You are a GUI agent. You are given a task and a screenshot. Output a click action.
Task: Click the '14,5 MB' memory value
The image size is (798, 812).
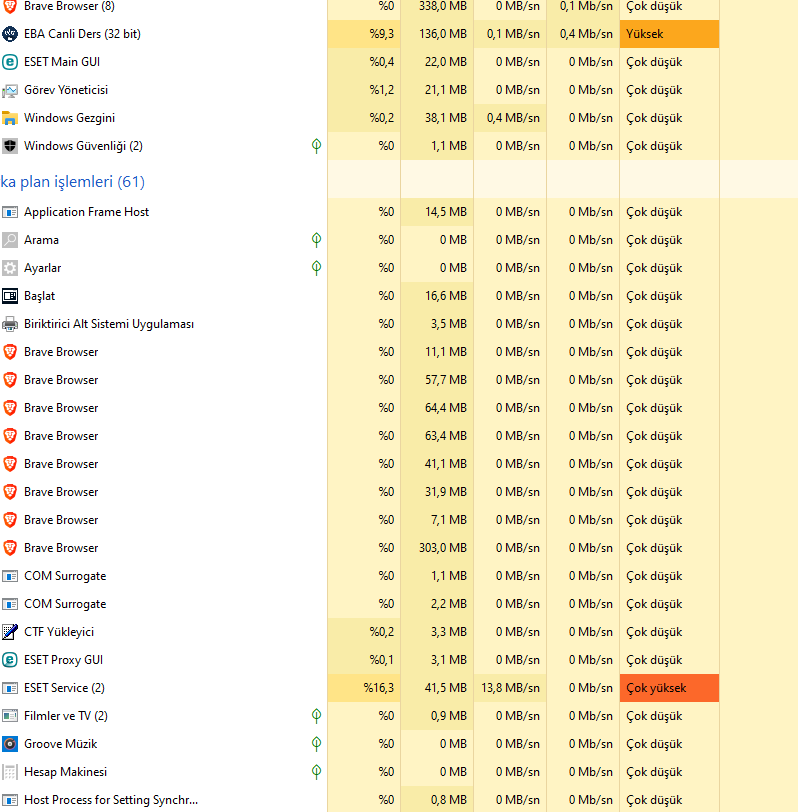point(446,212)
